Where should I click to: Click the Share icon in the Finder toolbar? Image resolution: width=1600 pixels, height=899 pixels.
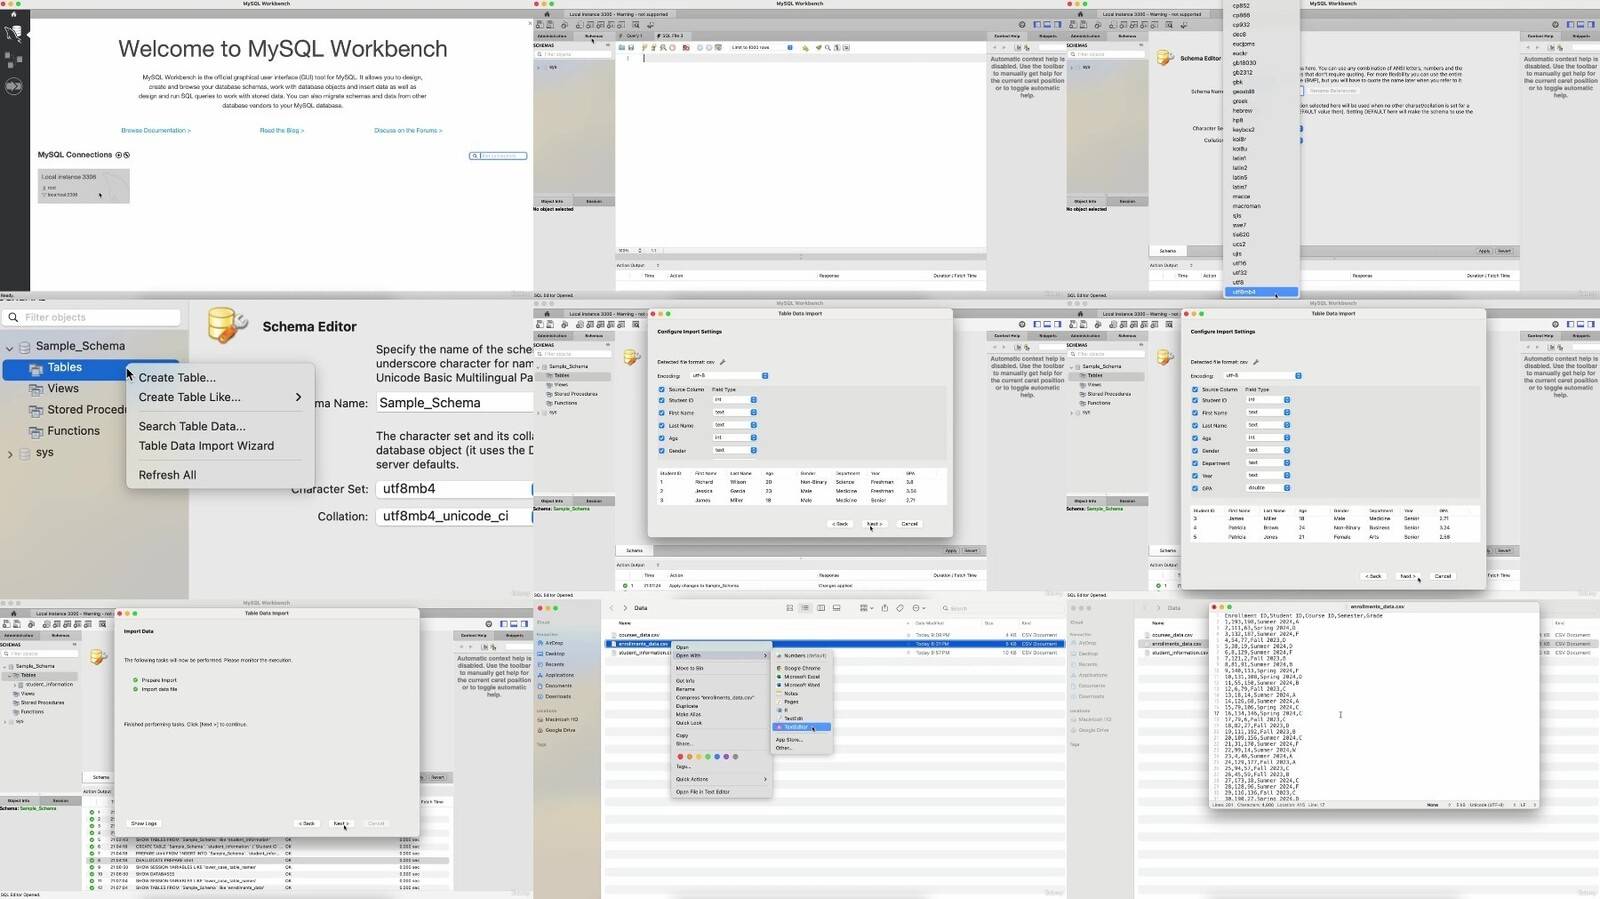[x=885, y=608]
